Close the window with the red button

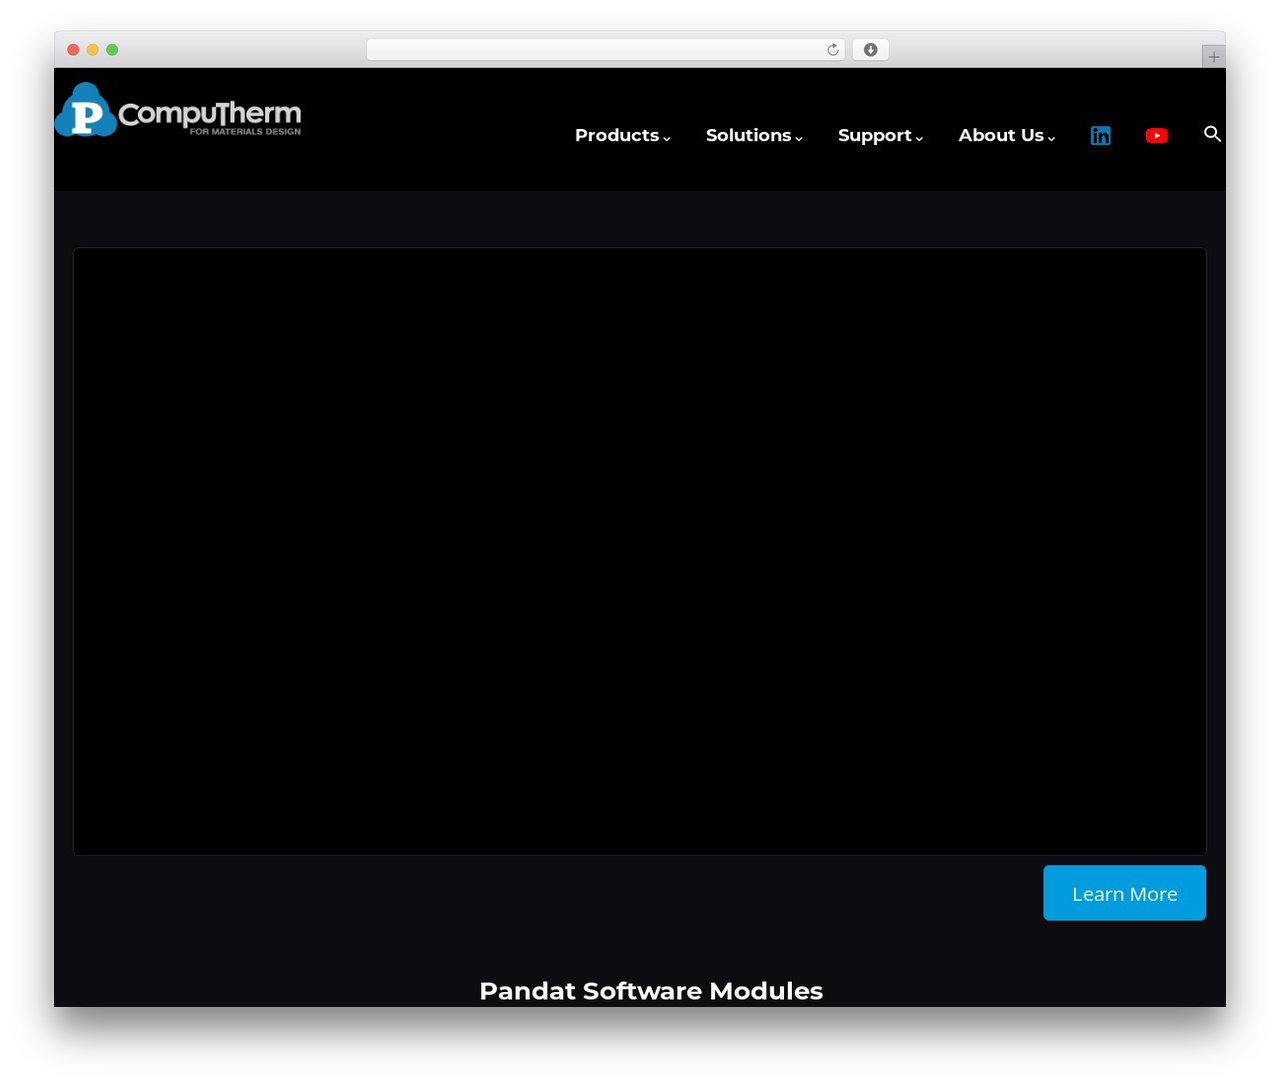73,50
